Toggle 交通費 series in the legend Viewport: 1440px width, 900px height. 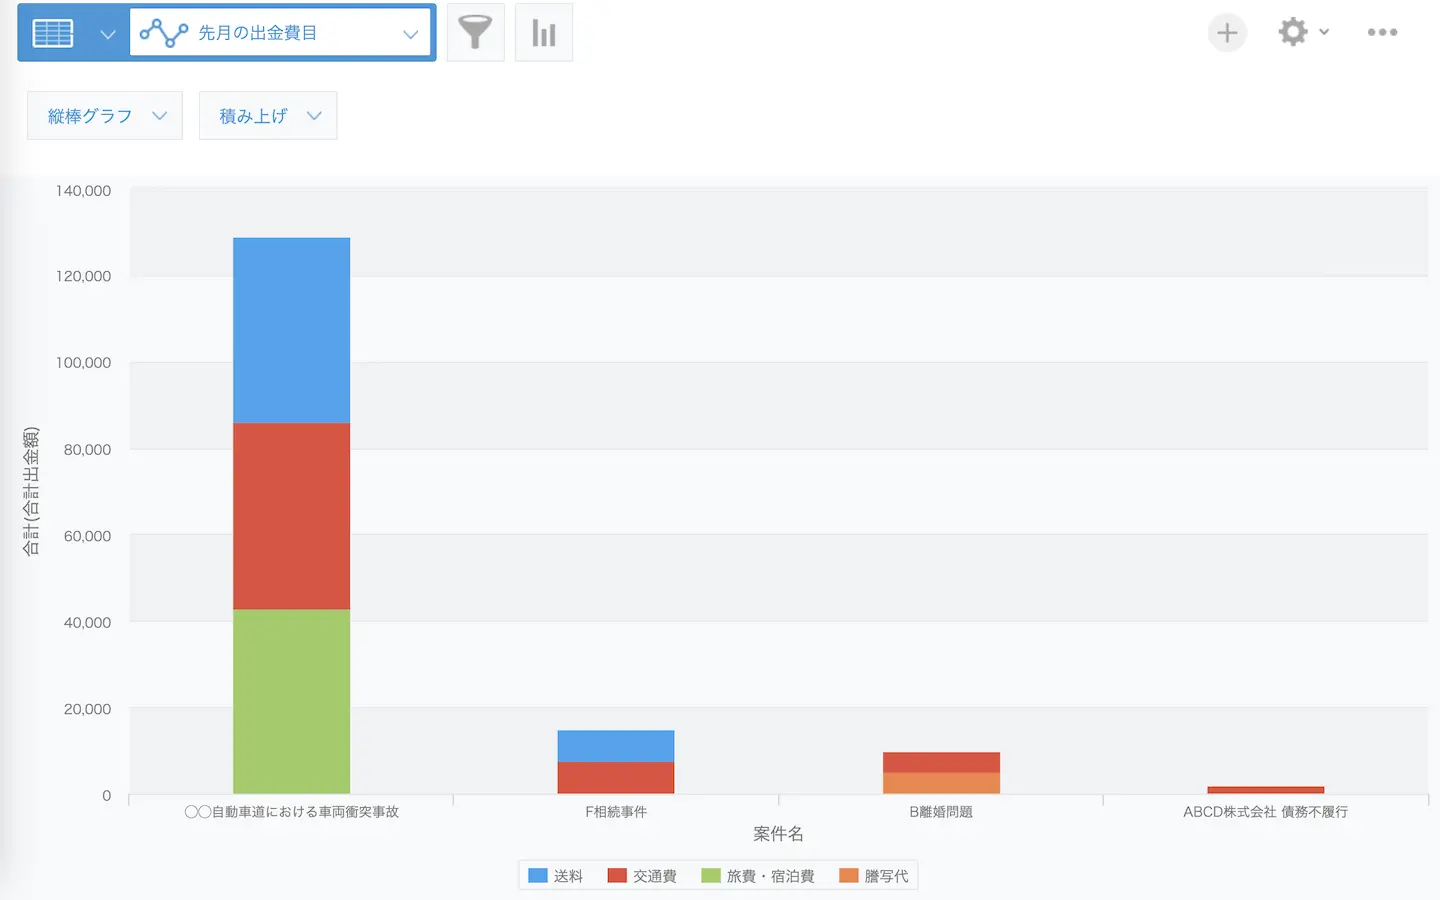(x=642, y=876)
